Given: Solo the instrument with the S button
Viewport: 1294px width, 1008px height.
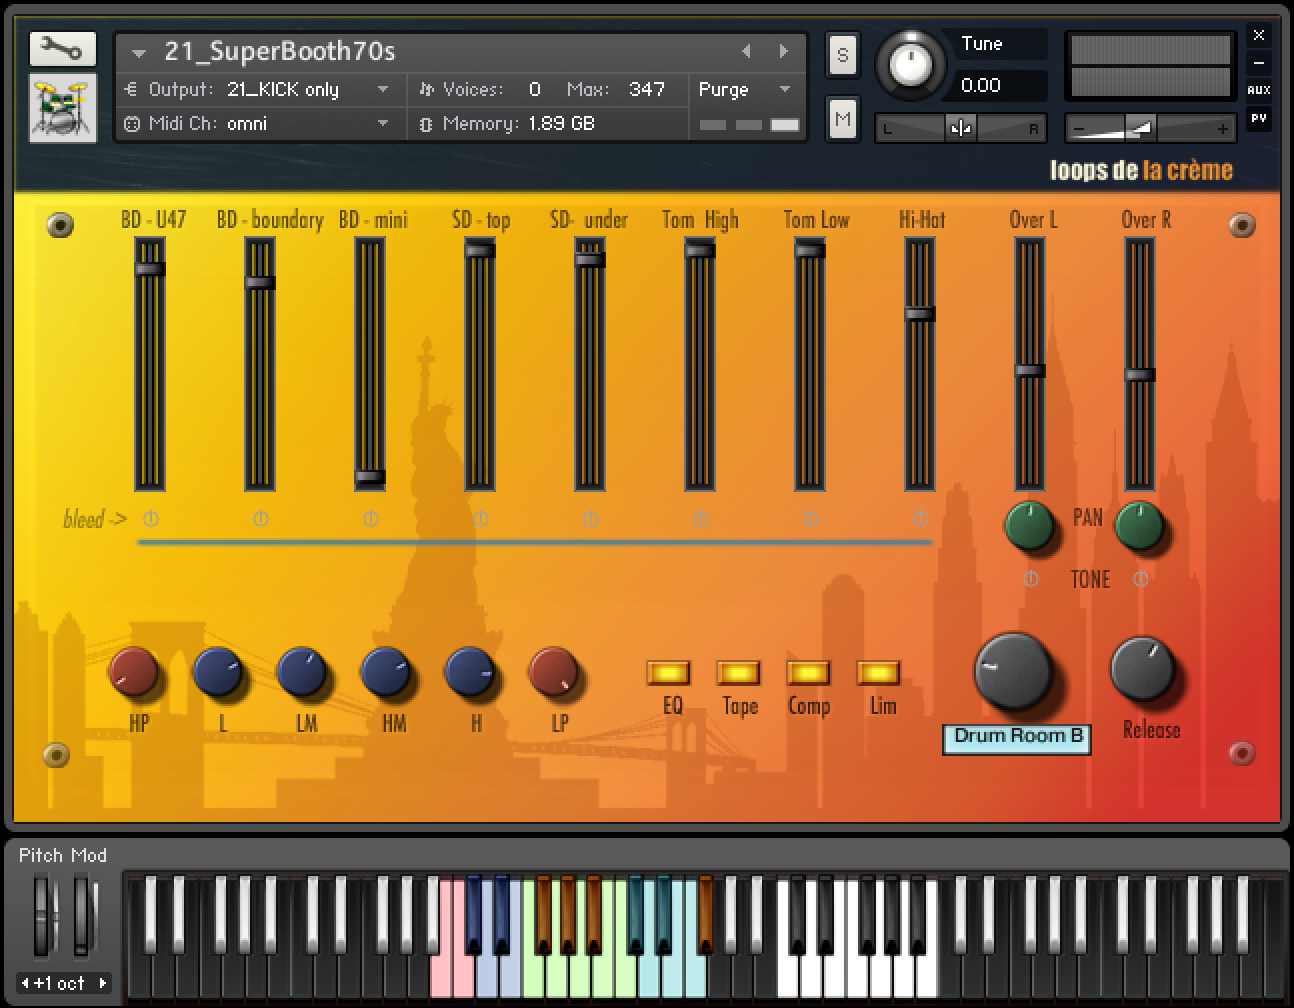Looking at the screenshot, I should point(842,55).
